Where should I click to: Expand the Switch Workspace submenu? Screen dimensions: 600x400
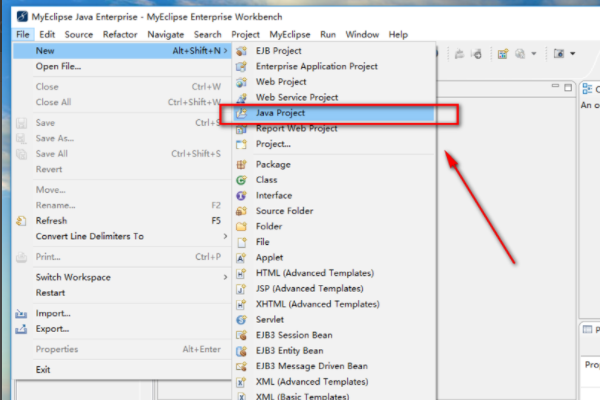[x=223, y=277]
